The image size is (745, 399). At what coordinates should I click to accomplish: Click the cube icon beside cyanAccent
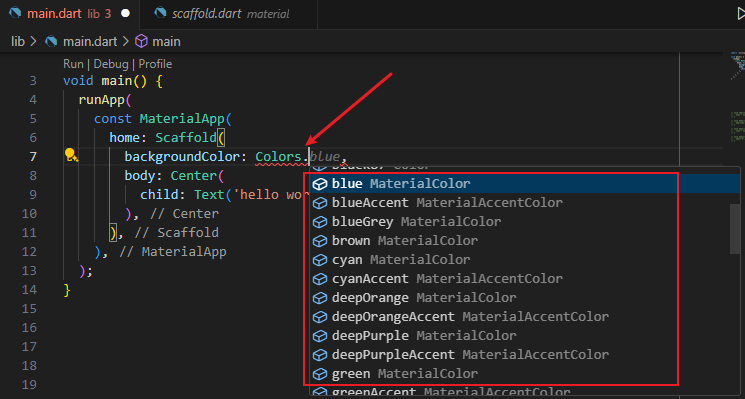[x=320, y=279]
